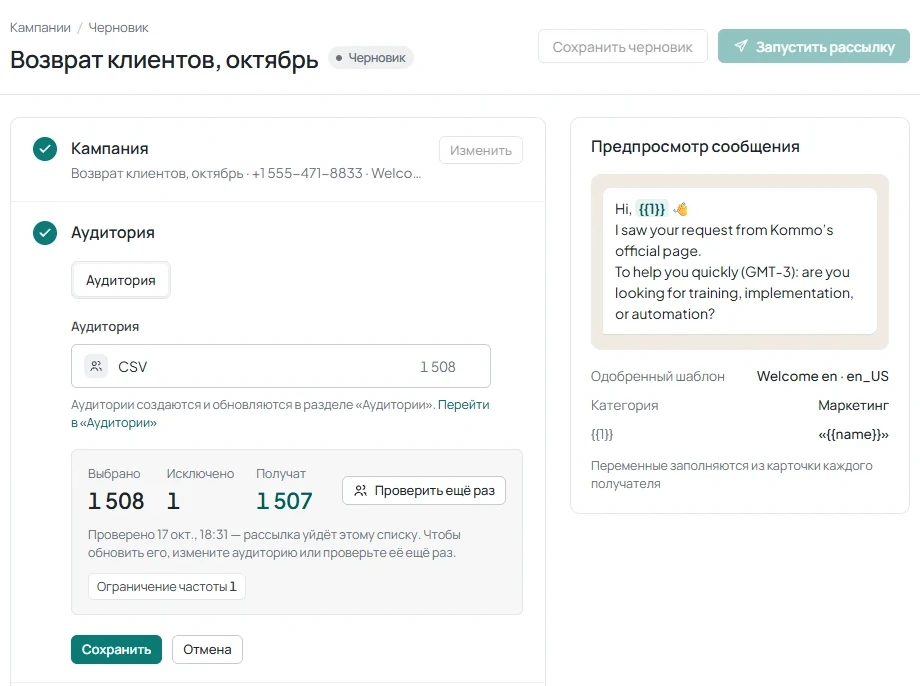Click people icon on Проверить ещё раз
Screen dimensions: 920x686
pos(360,491)
